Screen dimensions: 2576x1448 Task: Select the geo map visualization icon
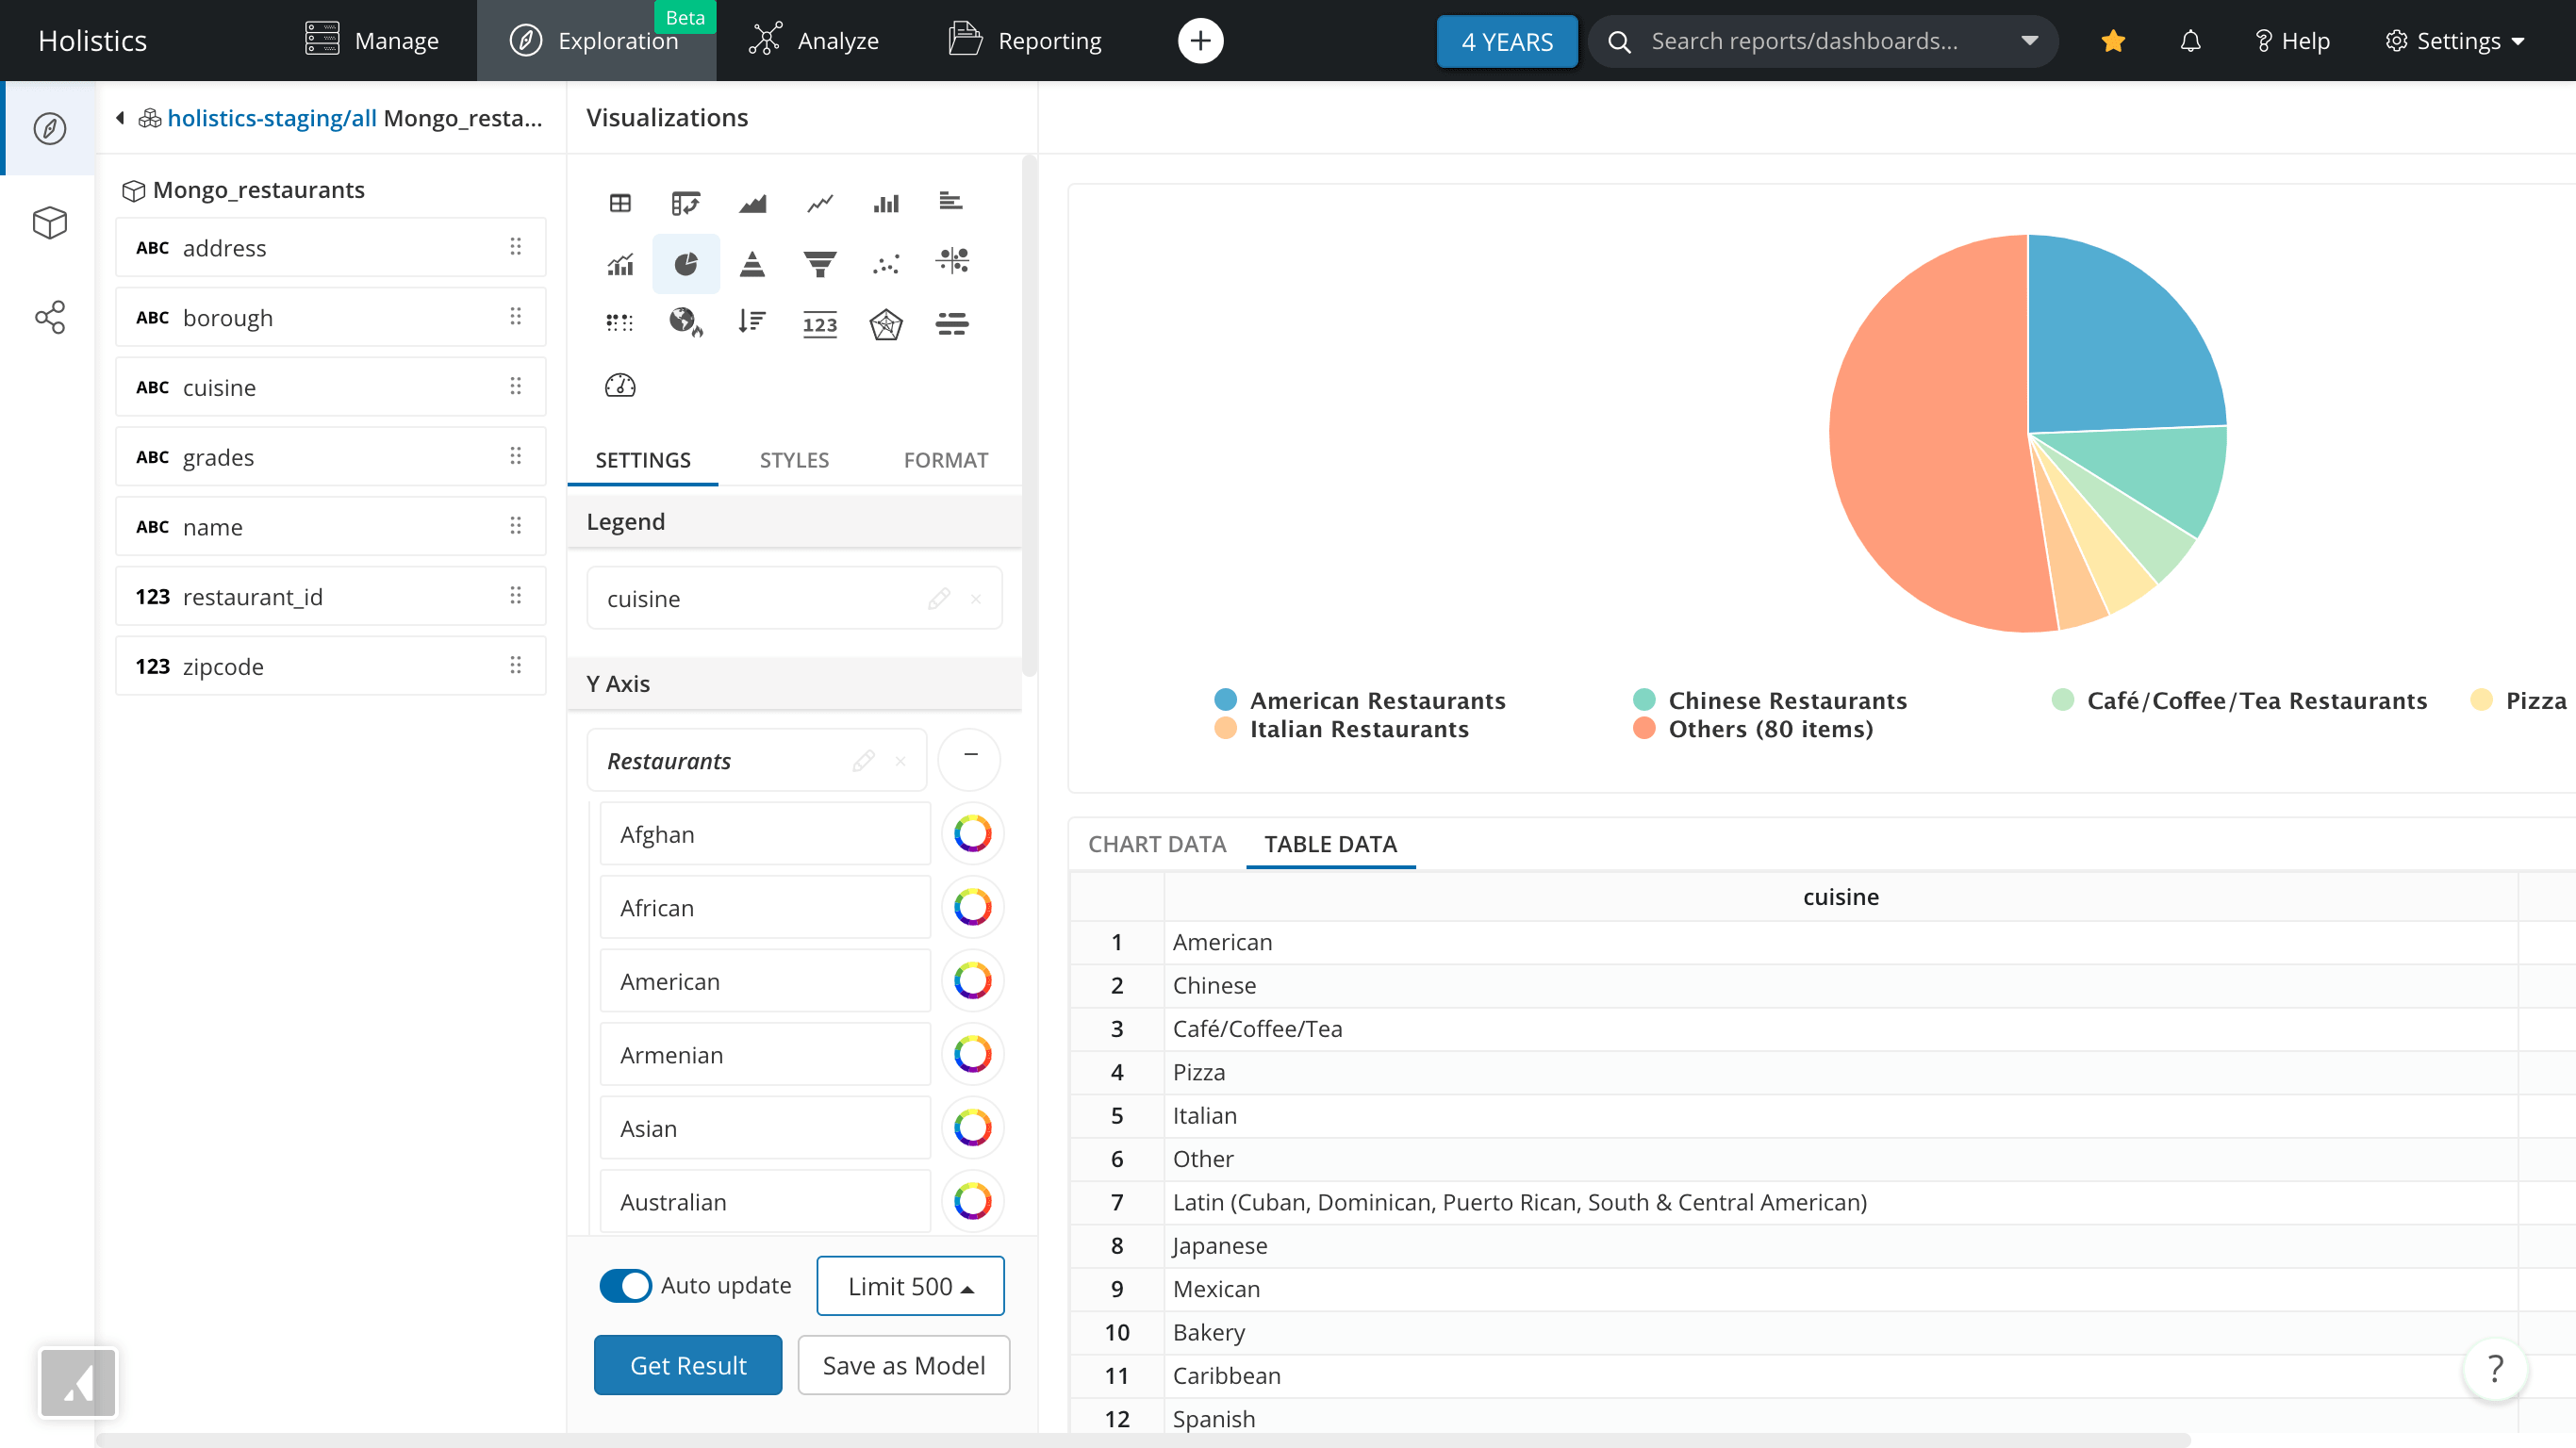coord(685,323)
